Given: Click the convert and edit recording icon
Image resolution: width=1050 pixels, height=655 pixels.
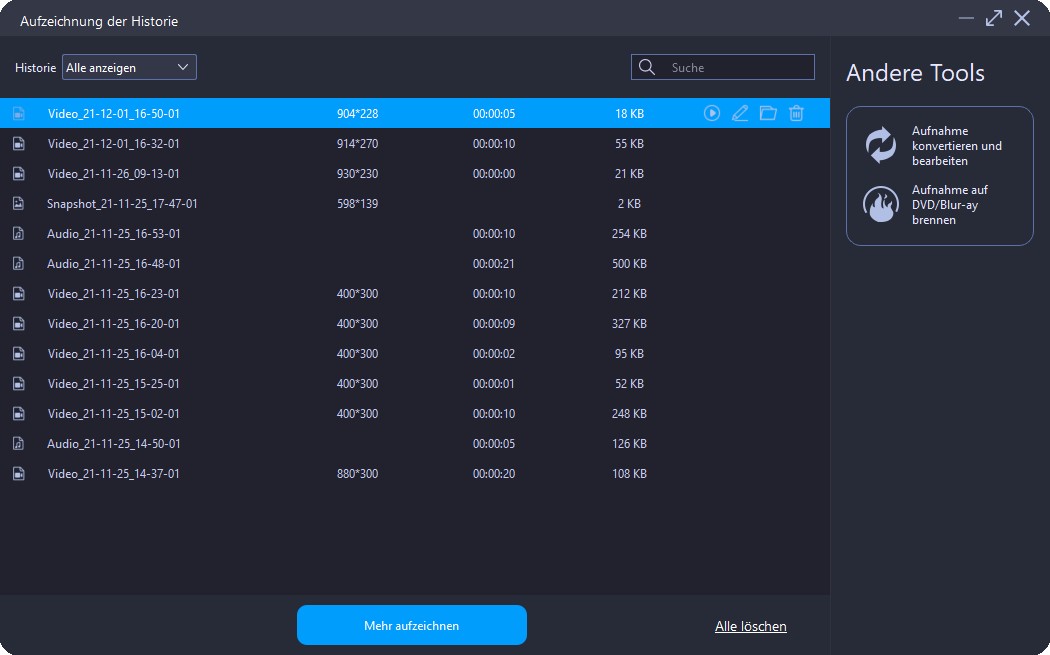Looking at the screenshot, I should tap(881, 146).
